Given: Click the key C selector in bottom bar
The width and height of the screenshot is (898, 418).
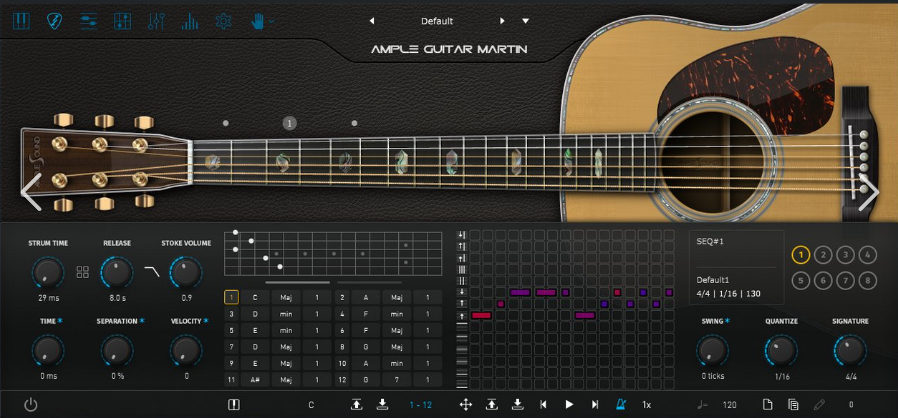Looking at the screenshot, I should 311,405.
